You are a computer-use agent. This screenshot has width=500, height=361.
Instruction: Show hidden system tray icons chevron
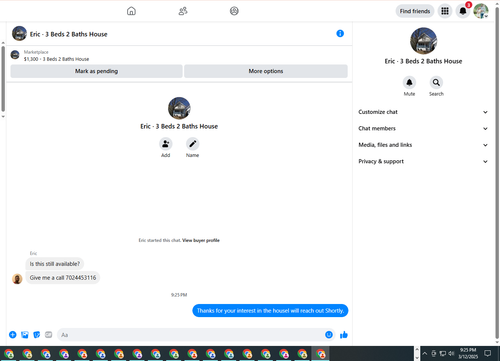tap(425, 353)
